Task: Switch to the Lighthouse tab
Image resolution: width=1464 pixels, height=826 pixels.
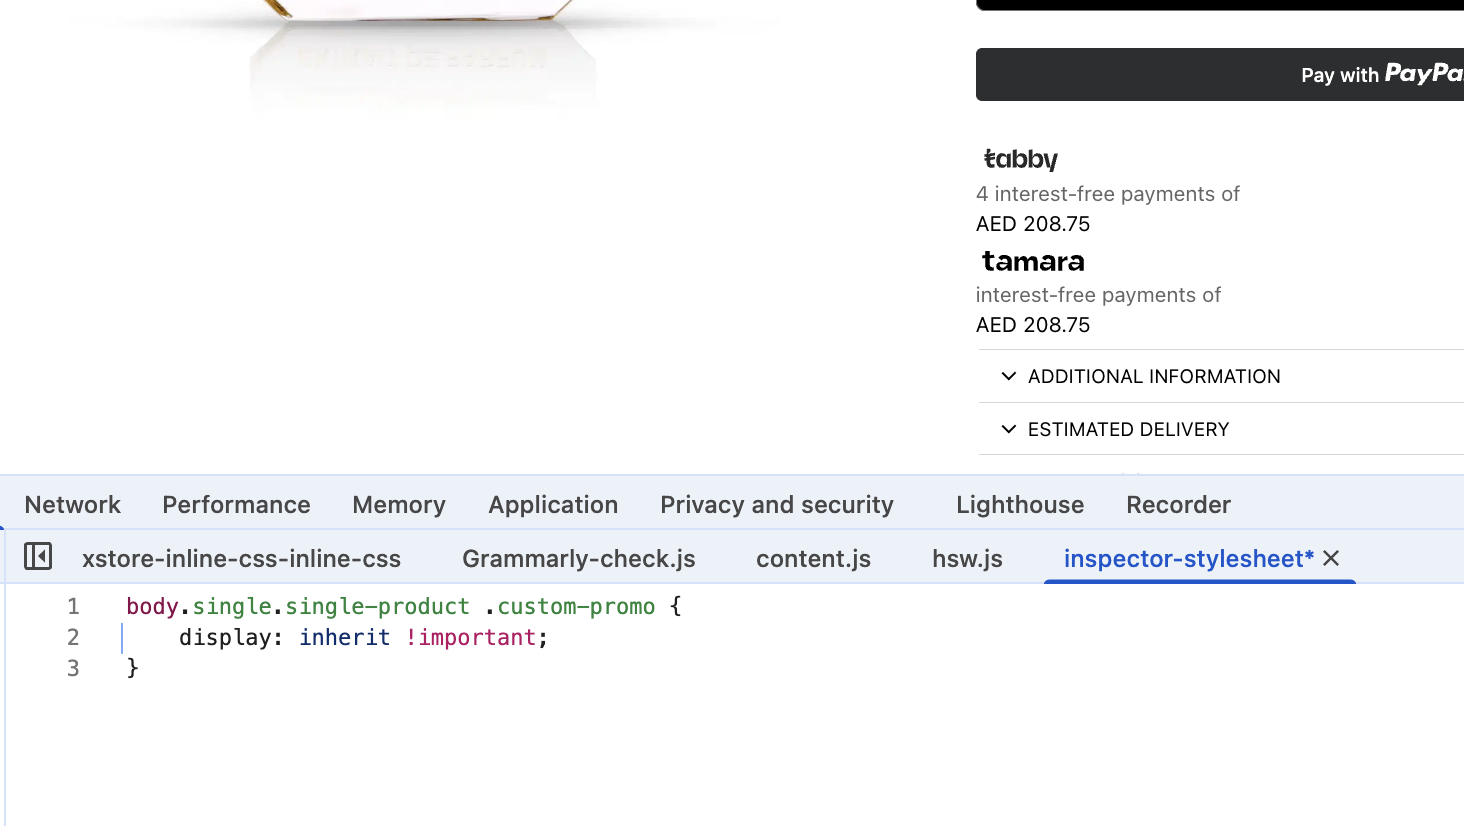Action: tap(1020, 505)
